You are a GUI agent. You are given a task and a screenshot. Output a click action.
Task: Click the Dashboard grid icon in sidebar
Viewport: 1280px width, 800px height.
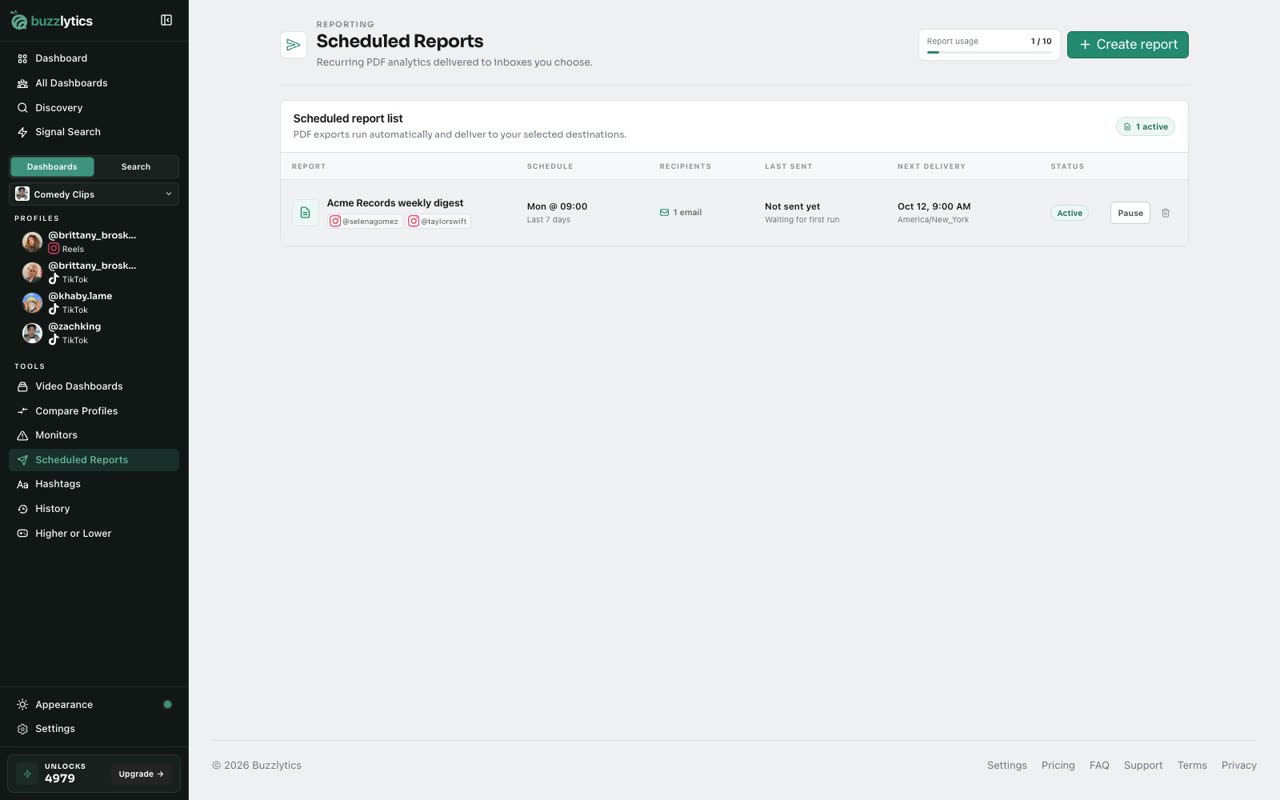point(22,59)
